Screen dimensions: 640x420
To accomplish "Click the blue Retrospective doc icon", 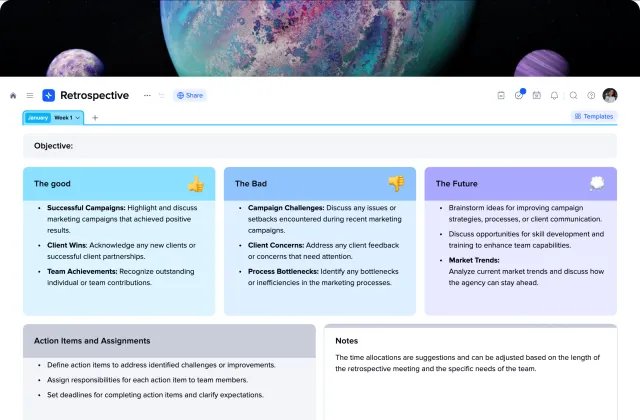I will [49, 96].
